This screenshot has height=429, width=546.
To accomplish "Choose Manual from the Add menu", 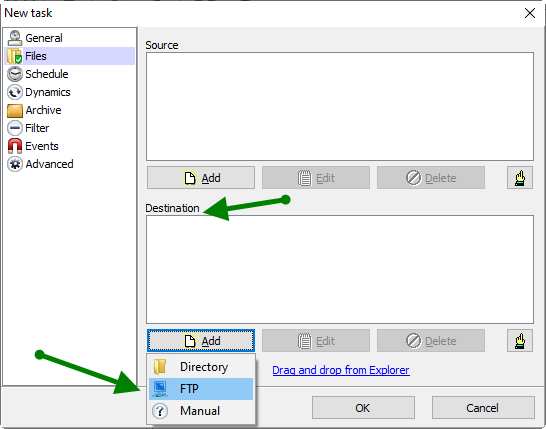I will (201, 411).
